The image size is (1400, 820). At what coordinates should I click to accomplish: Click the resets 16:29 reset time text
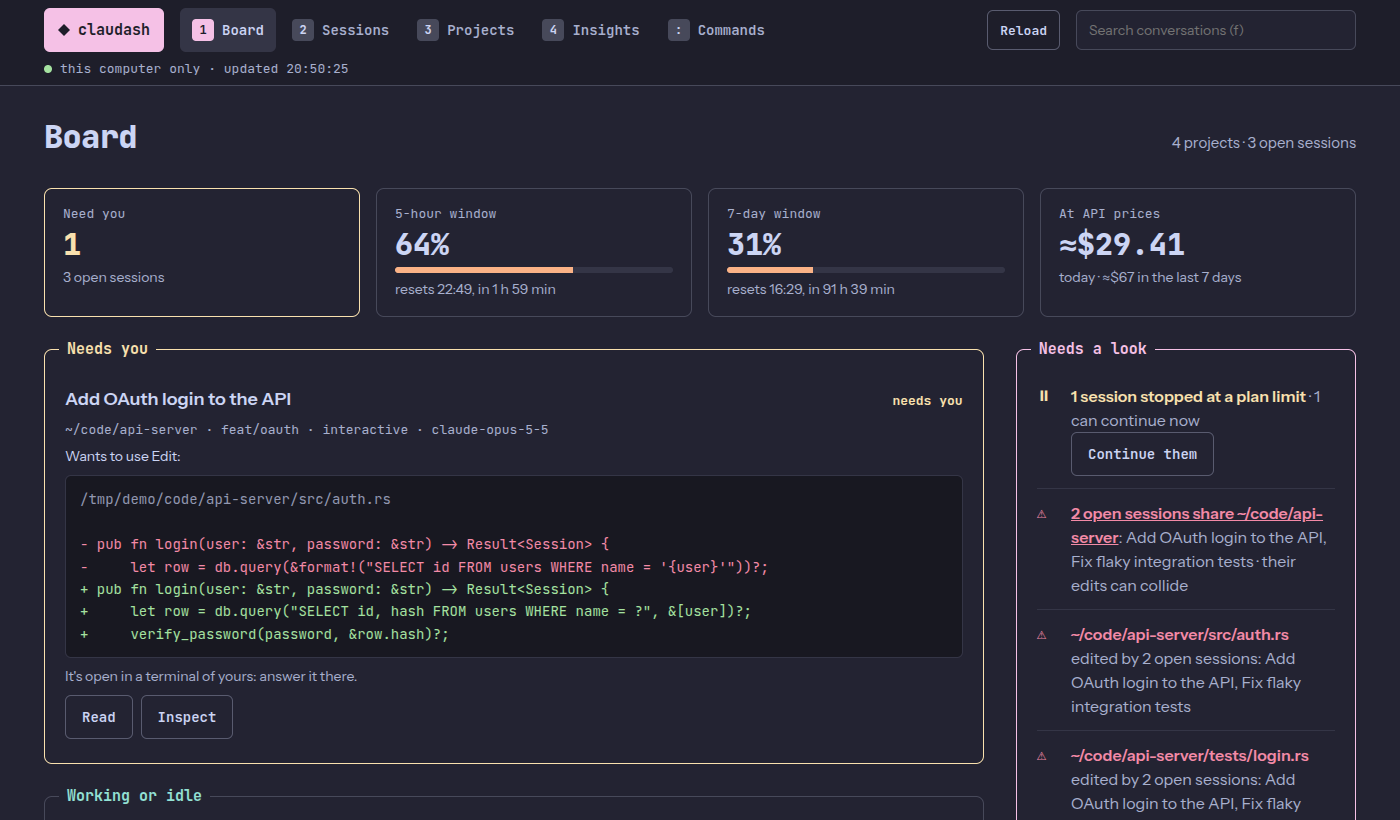(x=811, y=289)
